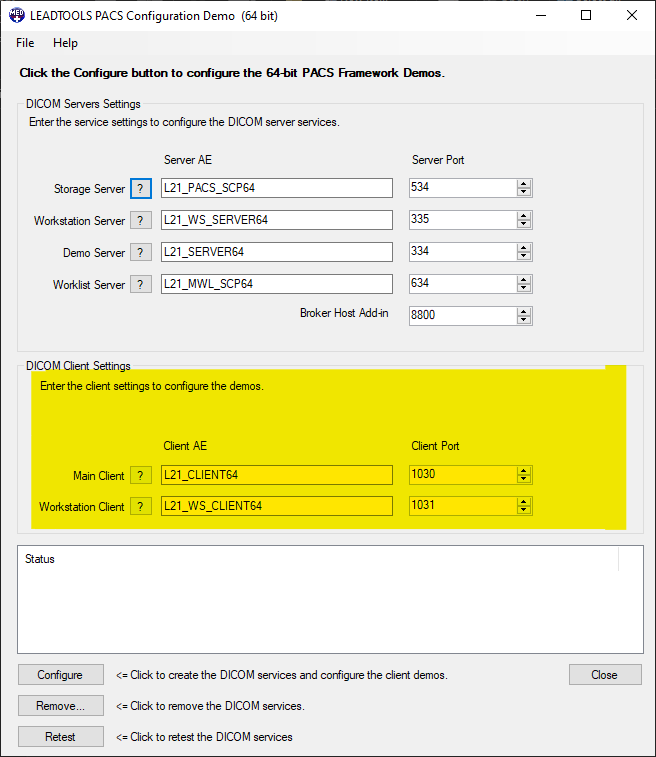656x757 pixels.
Task: Open the help button for Demo Server
Action: pyautogui.click(x=140, y=252)
